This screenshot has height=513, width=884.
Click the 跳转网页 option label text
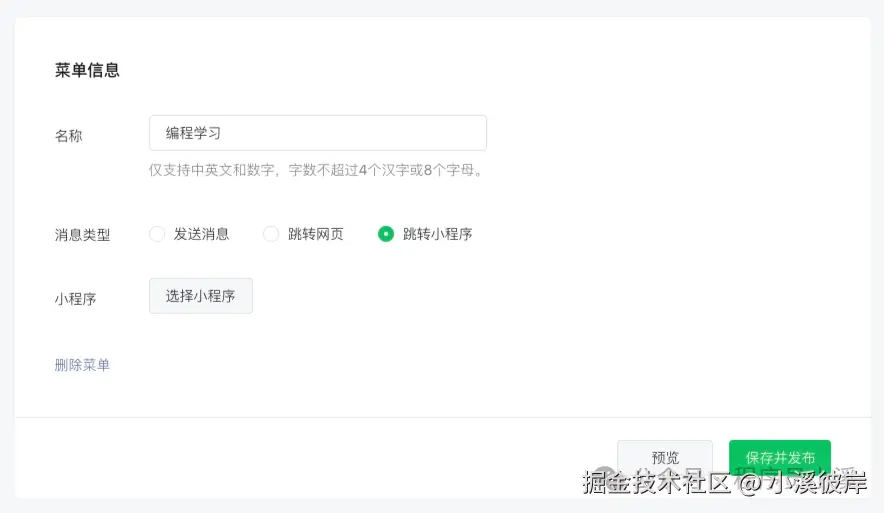tap(316, 234)
